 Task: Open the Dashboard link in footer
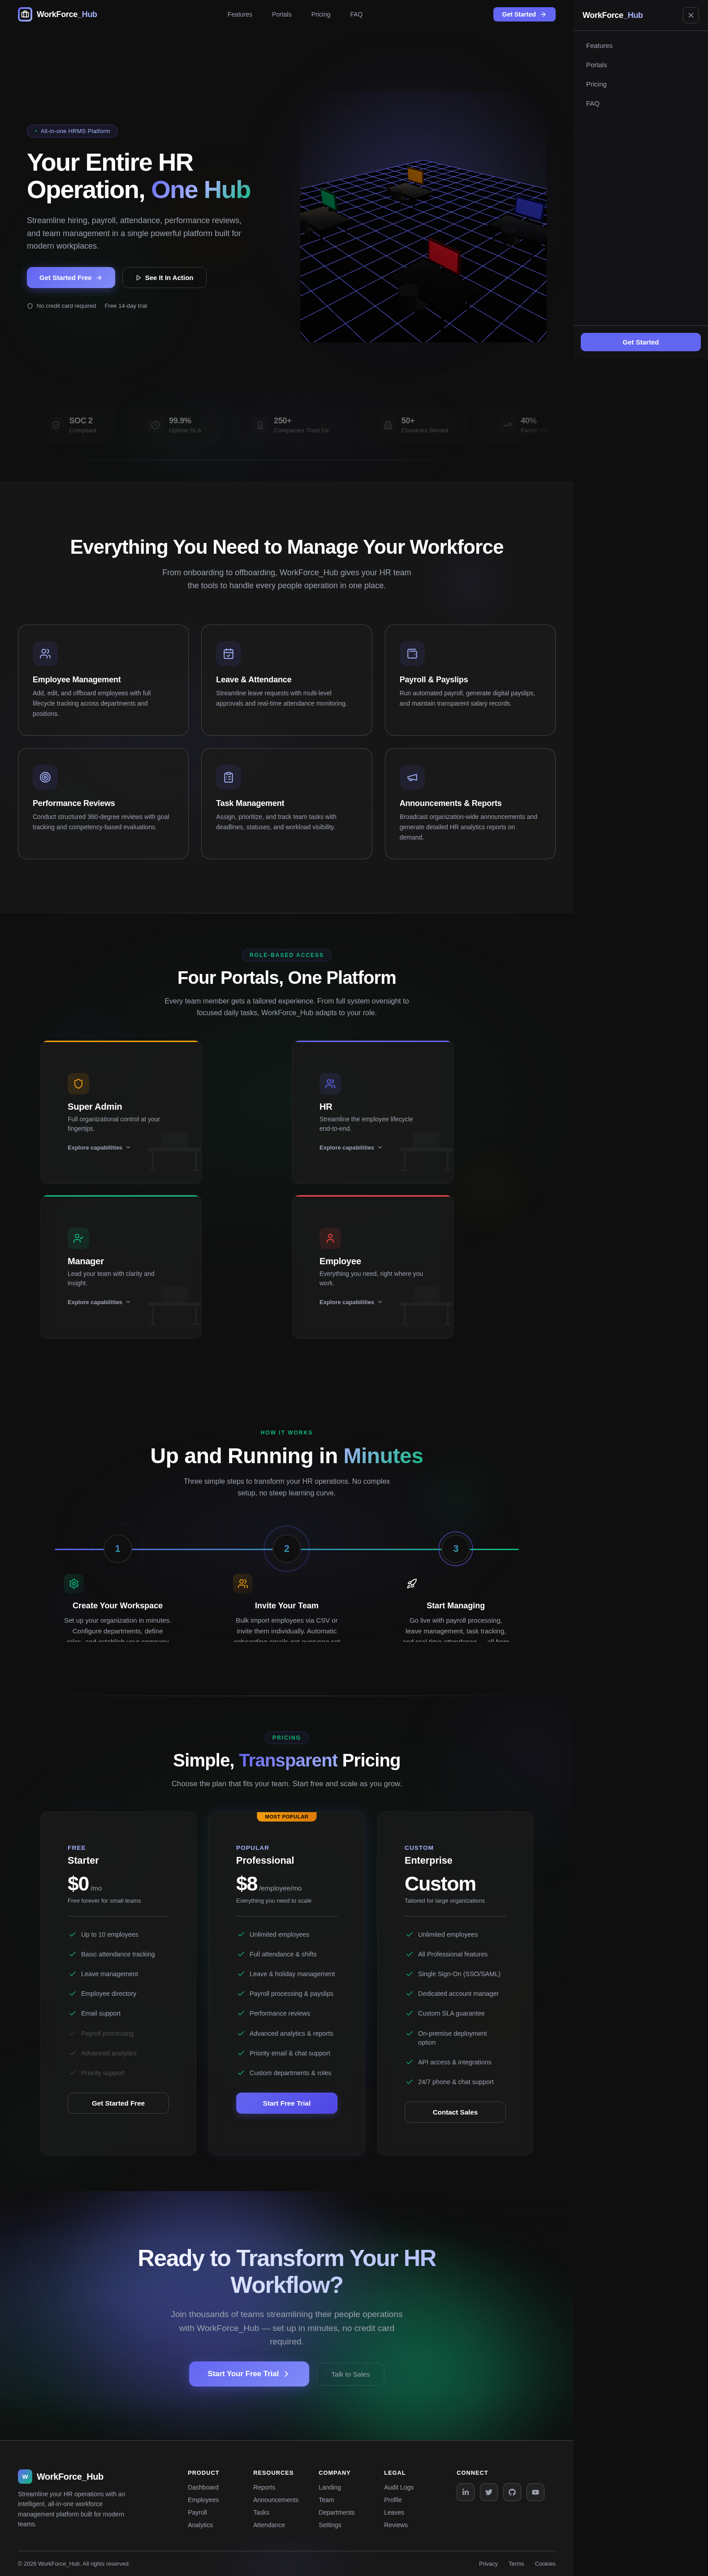[203, 2487]
